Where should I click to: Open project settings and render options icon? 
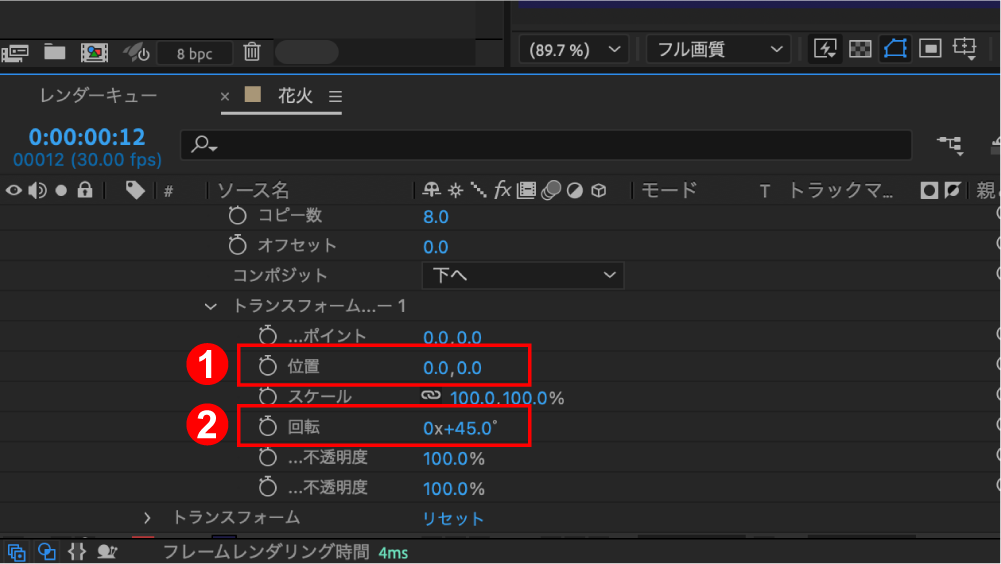136,52
